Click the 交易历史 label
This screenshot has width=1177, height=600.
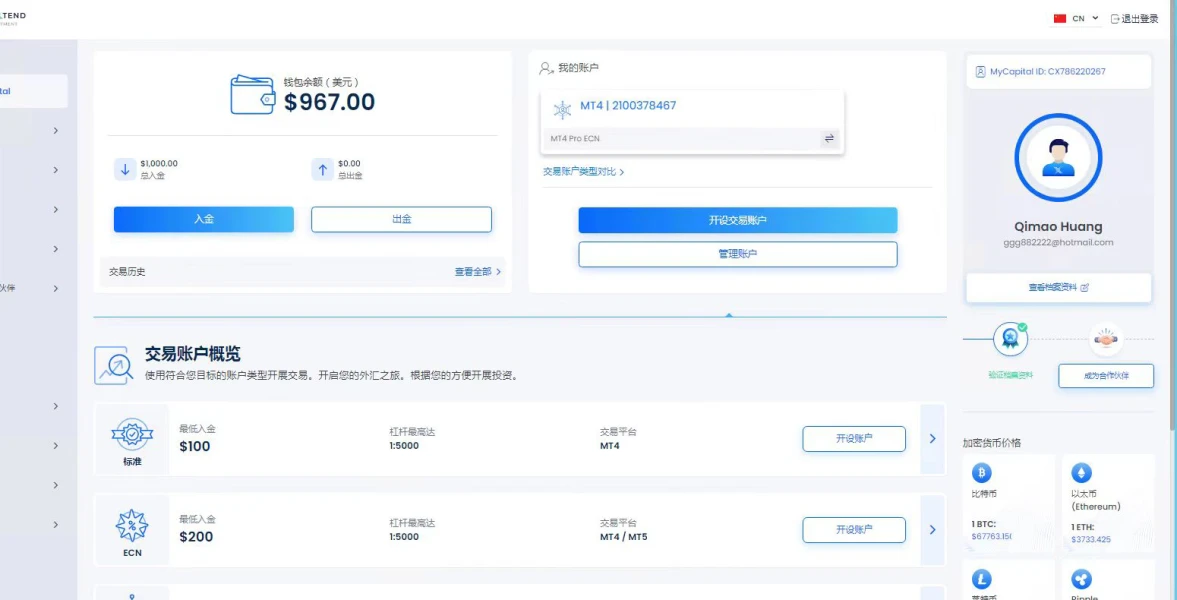(x=127, y=272)
